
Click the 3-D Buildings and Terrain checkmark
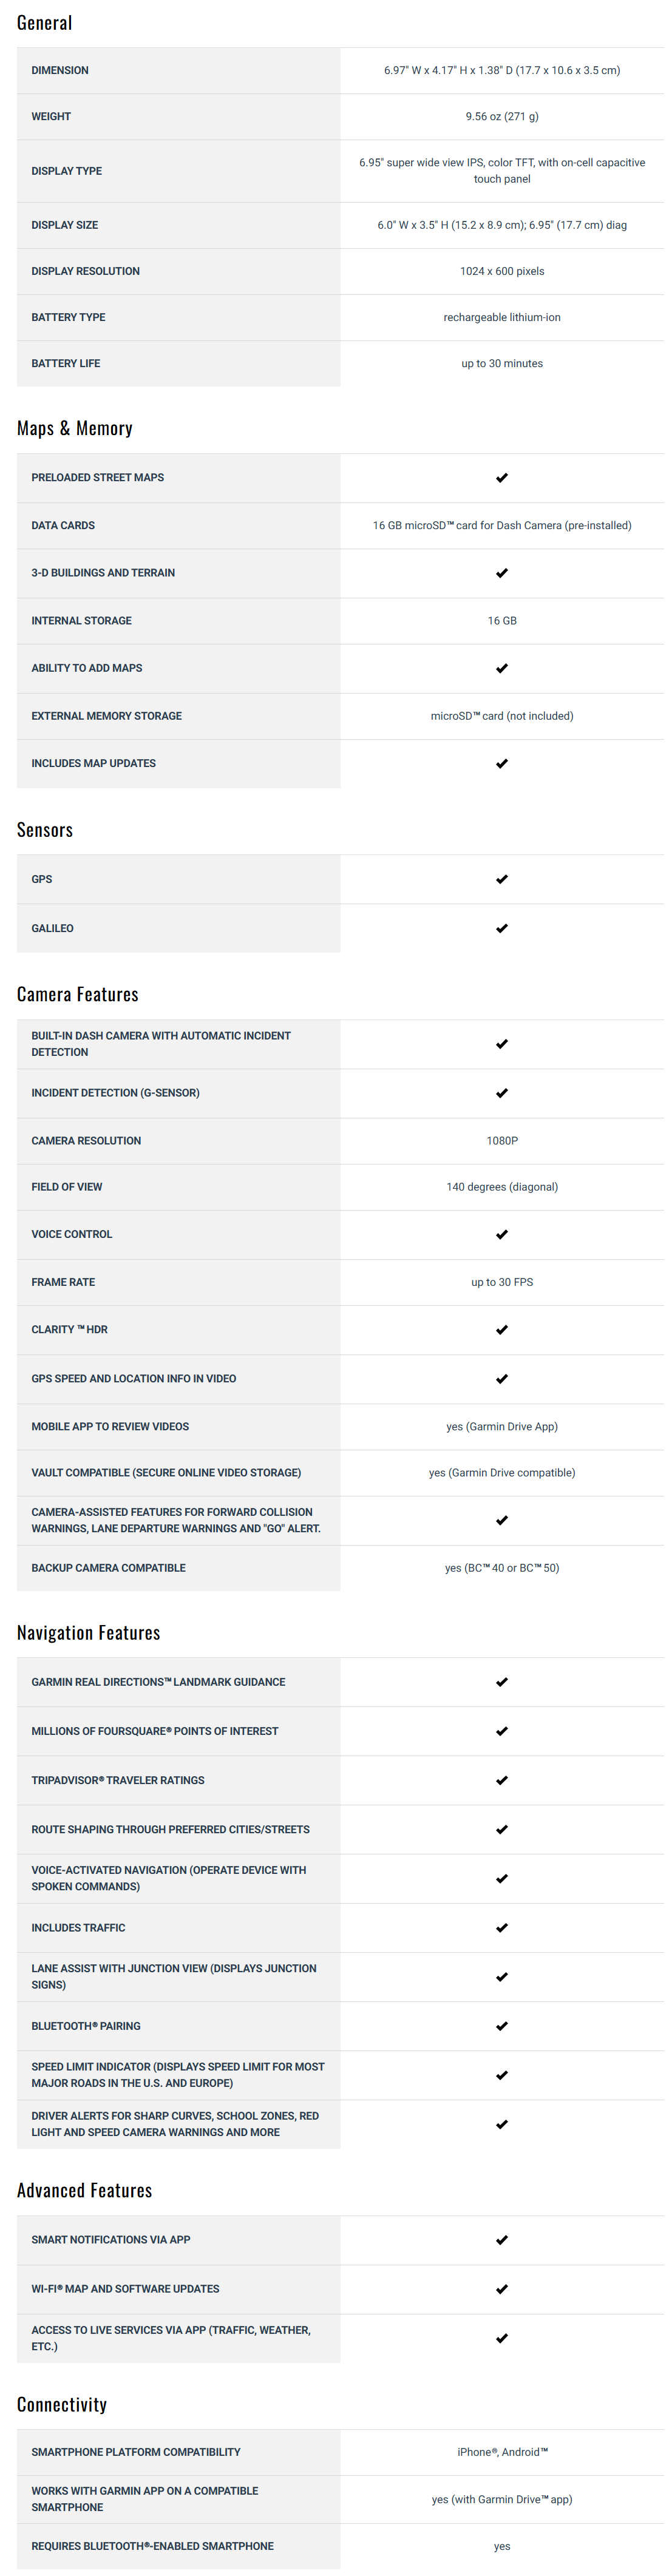point(502,573)
